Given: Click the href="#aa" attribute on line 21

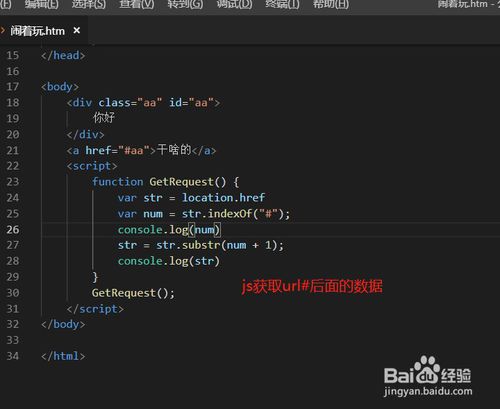Looking at the screenshot, I should pos(114,150).
